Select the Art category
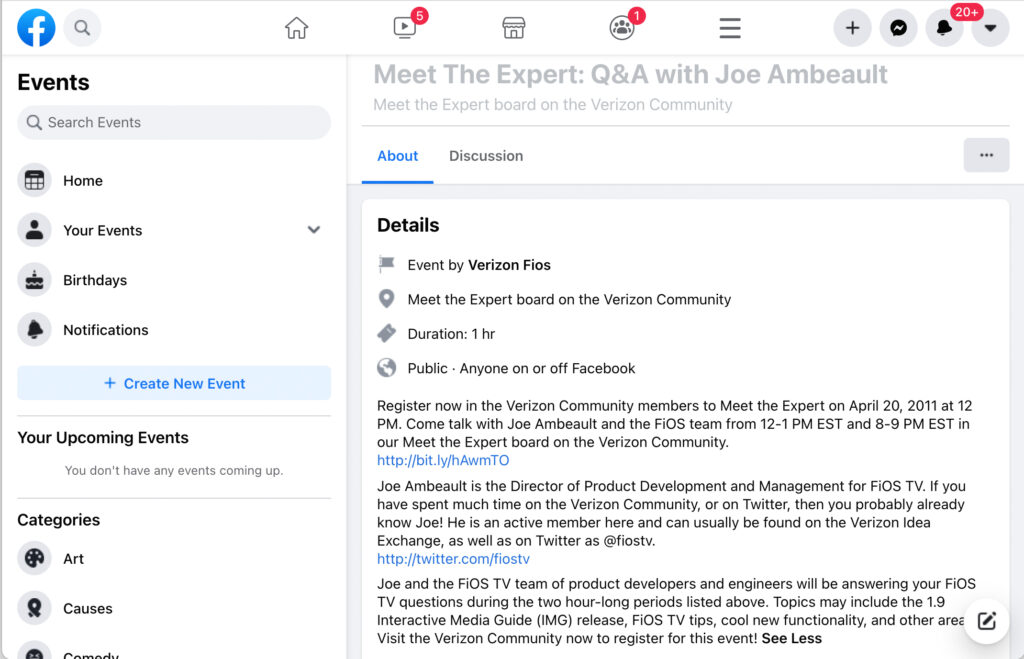The width and height of the screenshot is (1024, 659). point(174,558)
